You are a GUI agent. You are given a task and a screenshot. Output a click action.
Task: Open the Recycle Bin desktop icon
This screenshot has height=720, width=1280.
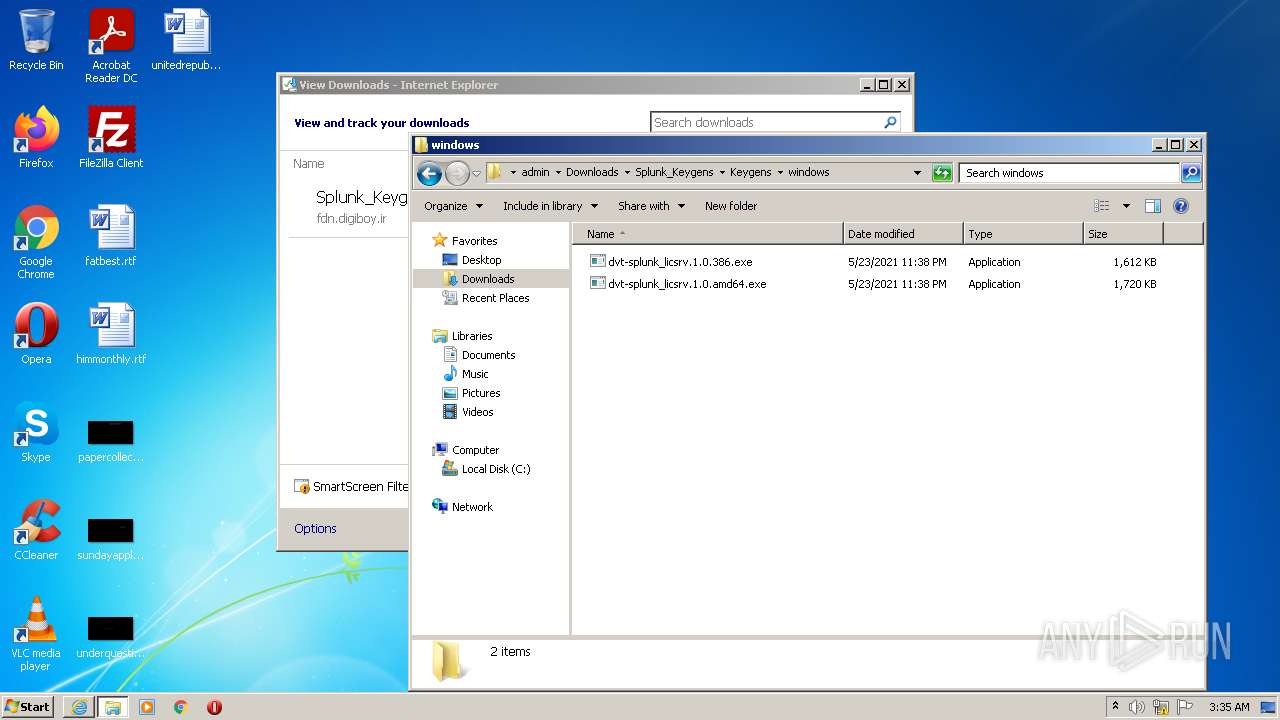(36, 40)
